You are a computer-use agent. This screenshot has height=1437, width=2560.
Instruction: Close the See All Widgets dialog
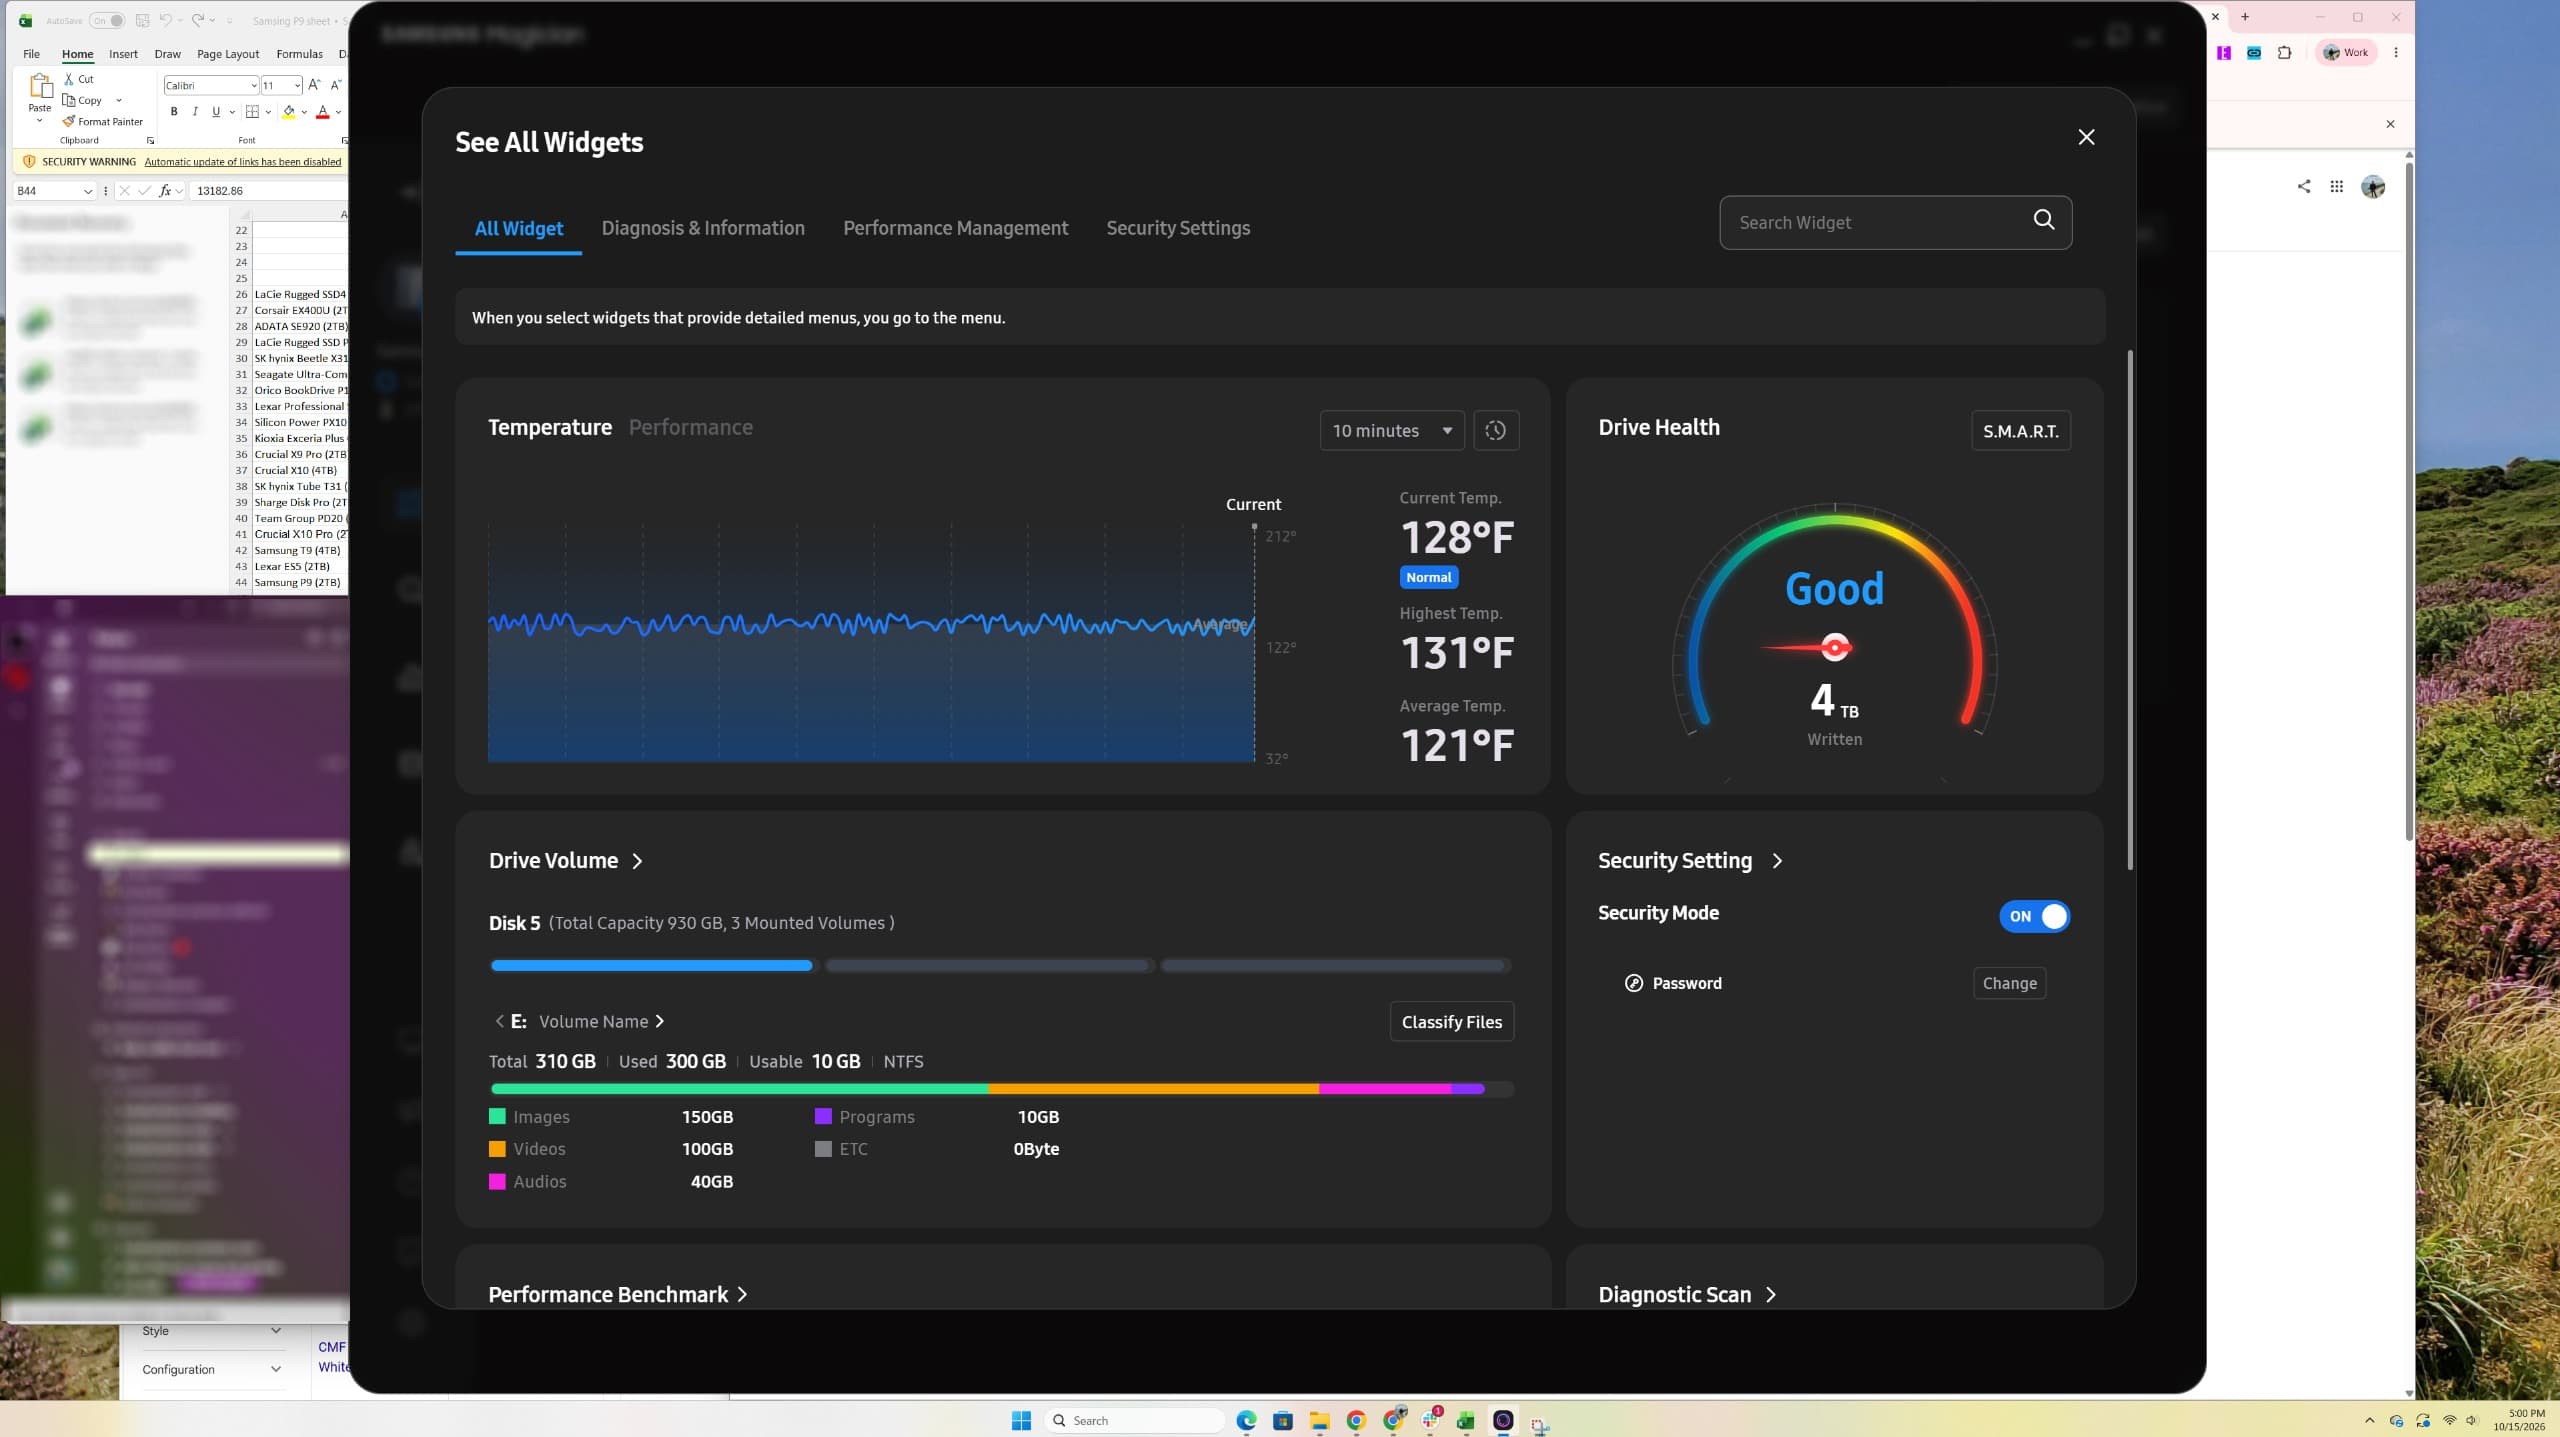pyautogui.click(x=2086, y=137)
